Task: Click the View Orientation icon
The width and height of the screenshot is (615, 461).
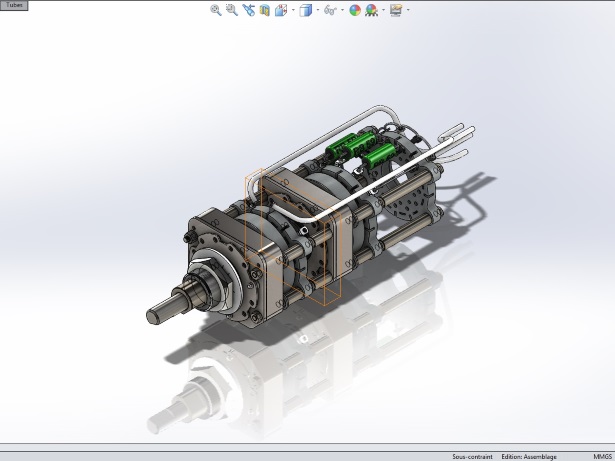Action: (280, 11)
